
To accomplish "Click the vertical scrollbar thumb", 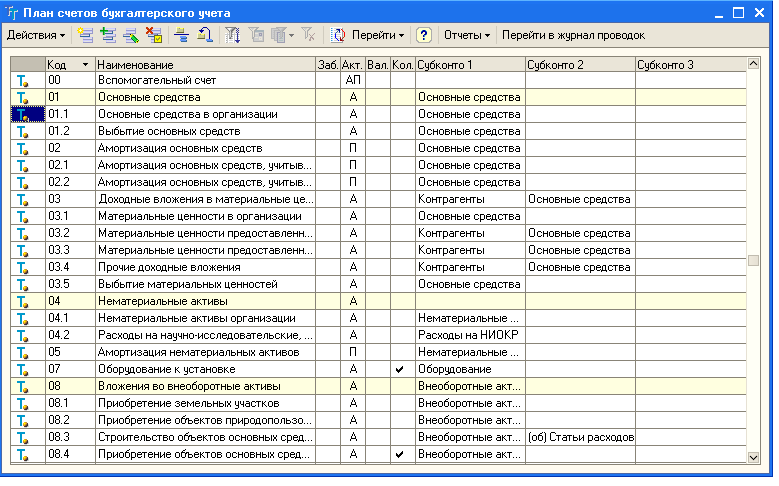I will tap(754, 260).
